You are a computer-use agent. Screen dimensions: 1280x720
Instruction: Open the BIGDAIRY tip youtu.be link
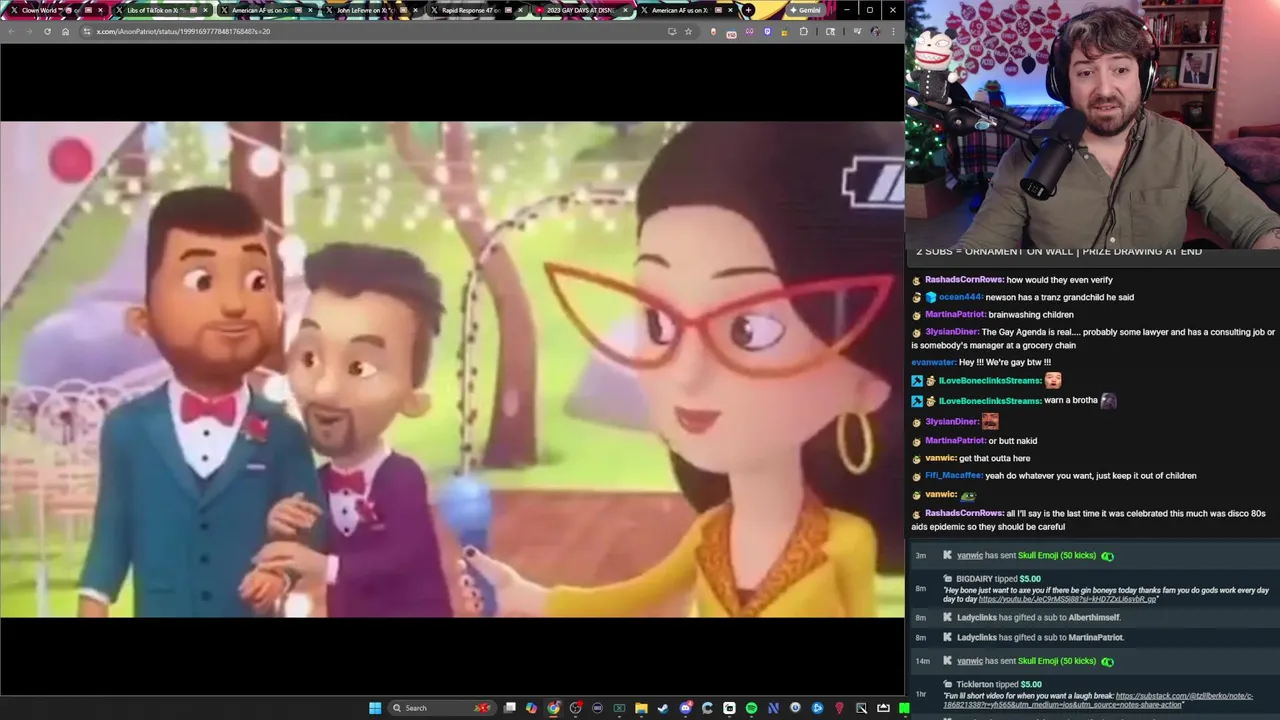coord(1067,599)
